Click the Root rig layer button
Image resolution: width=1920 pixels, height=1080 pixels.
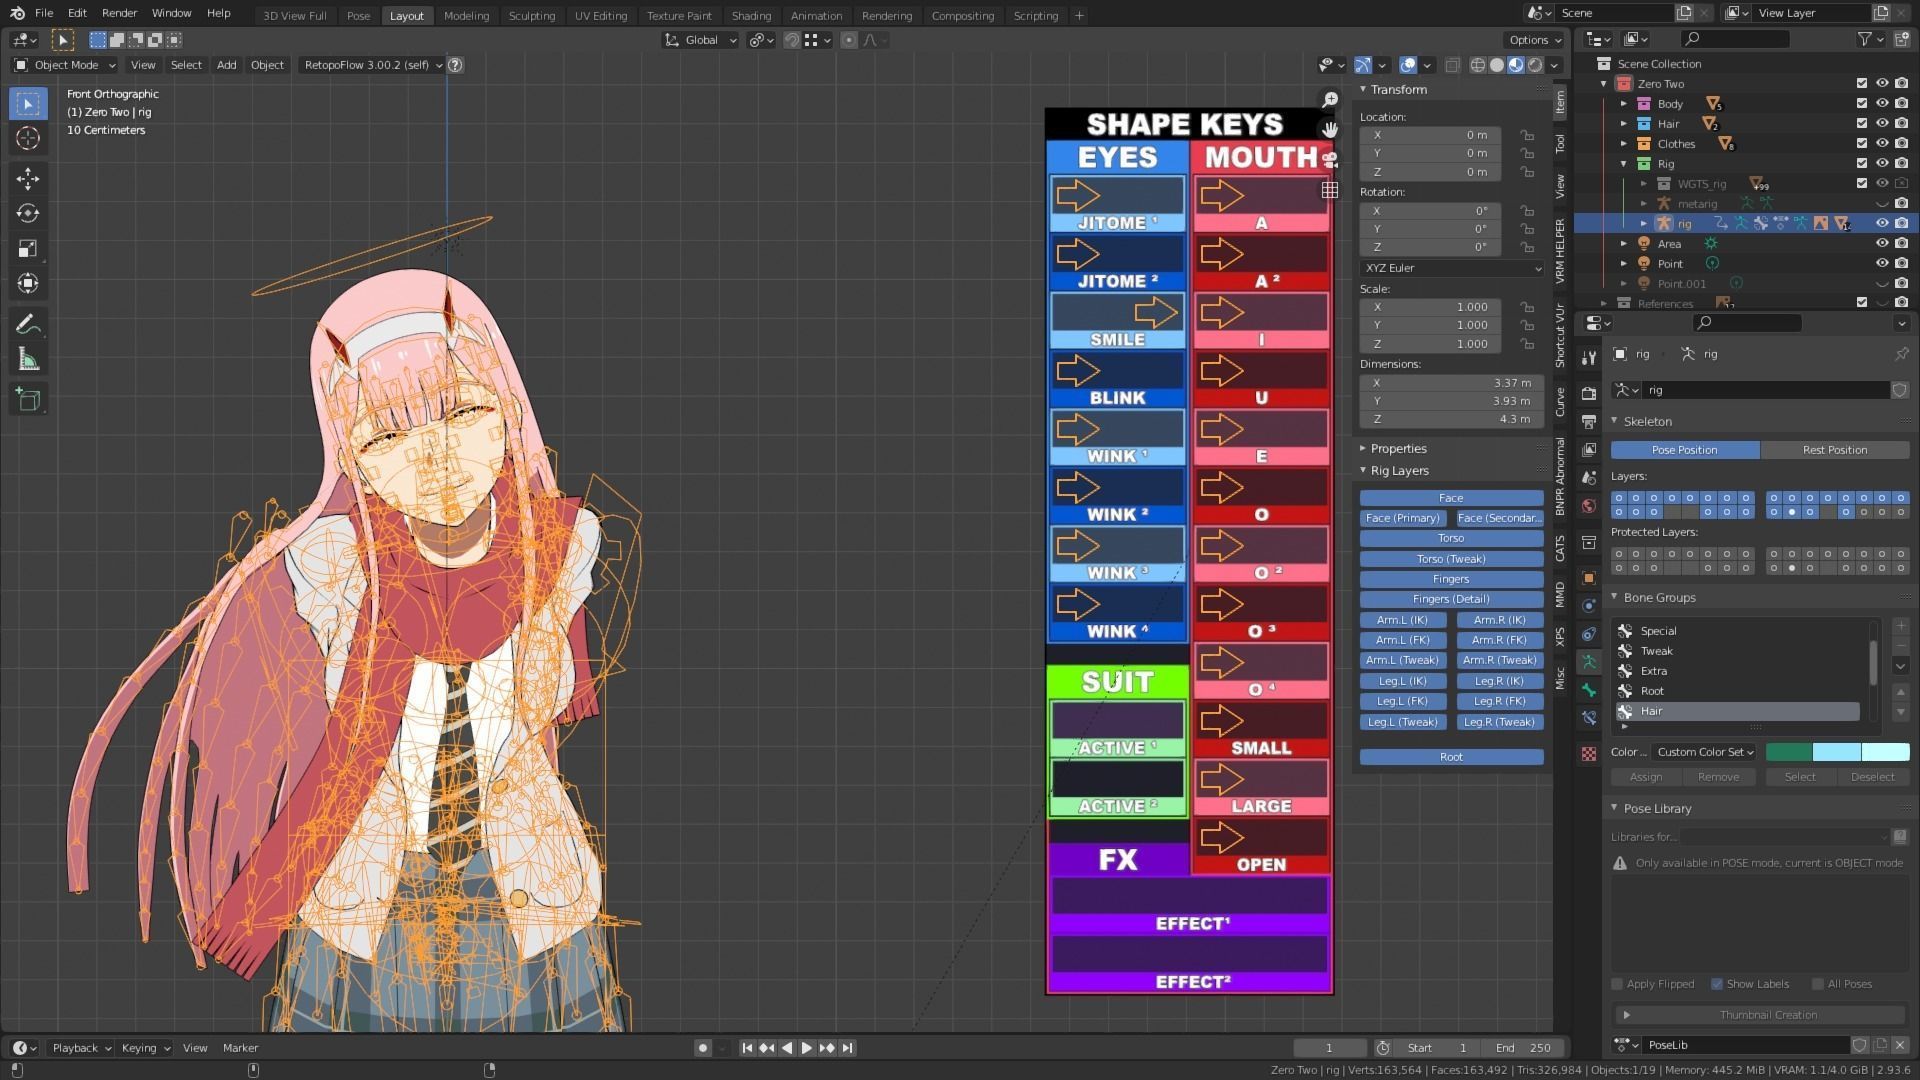click(x=1451, y=757)
